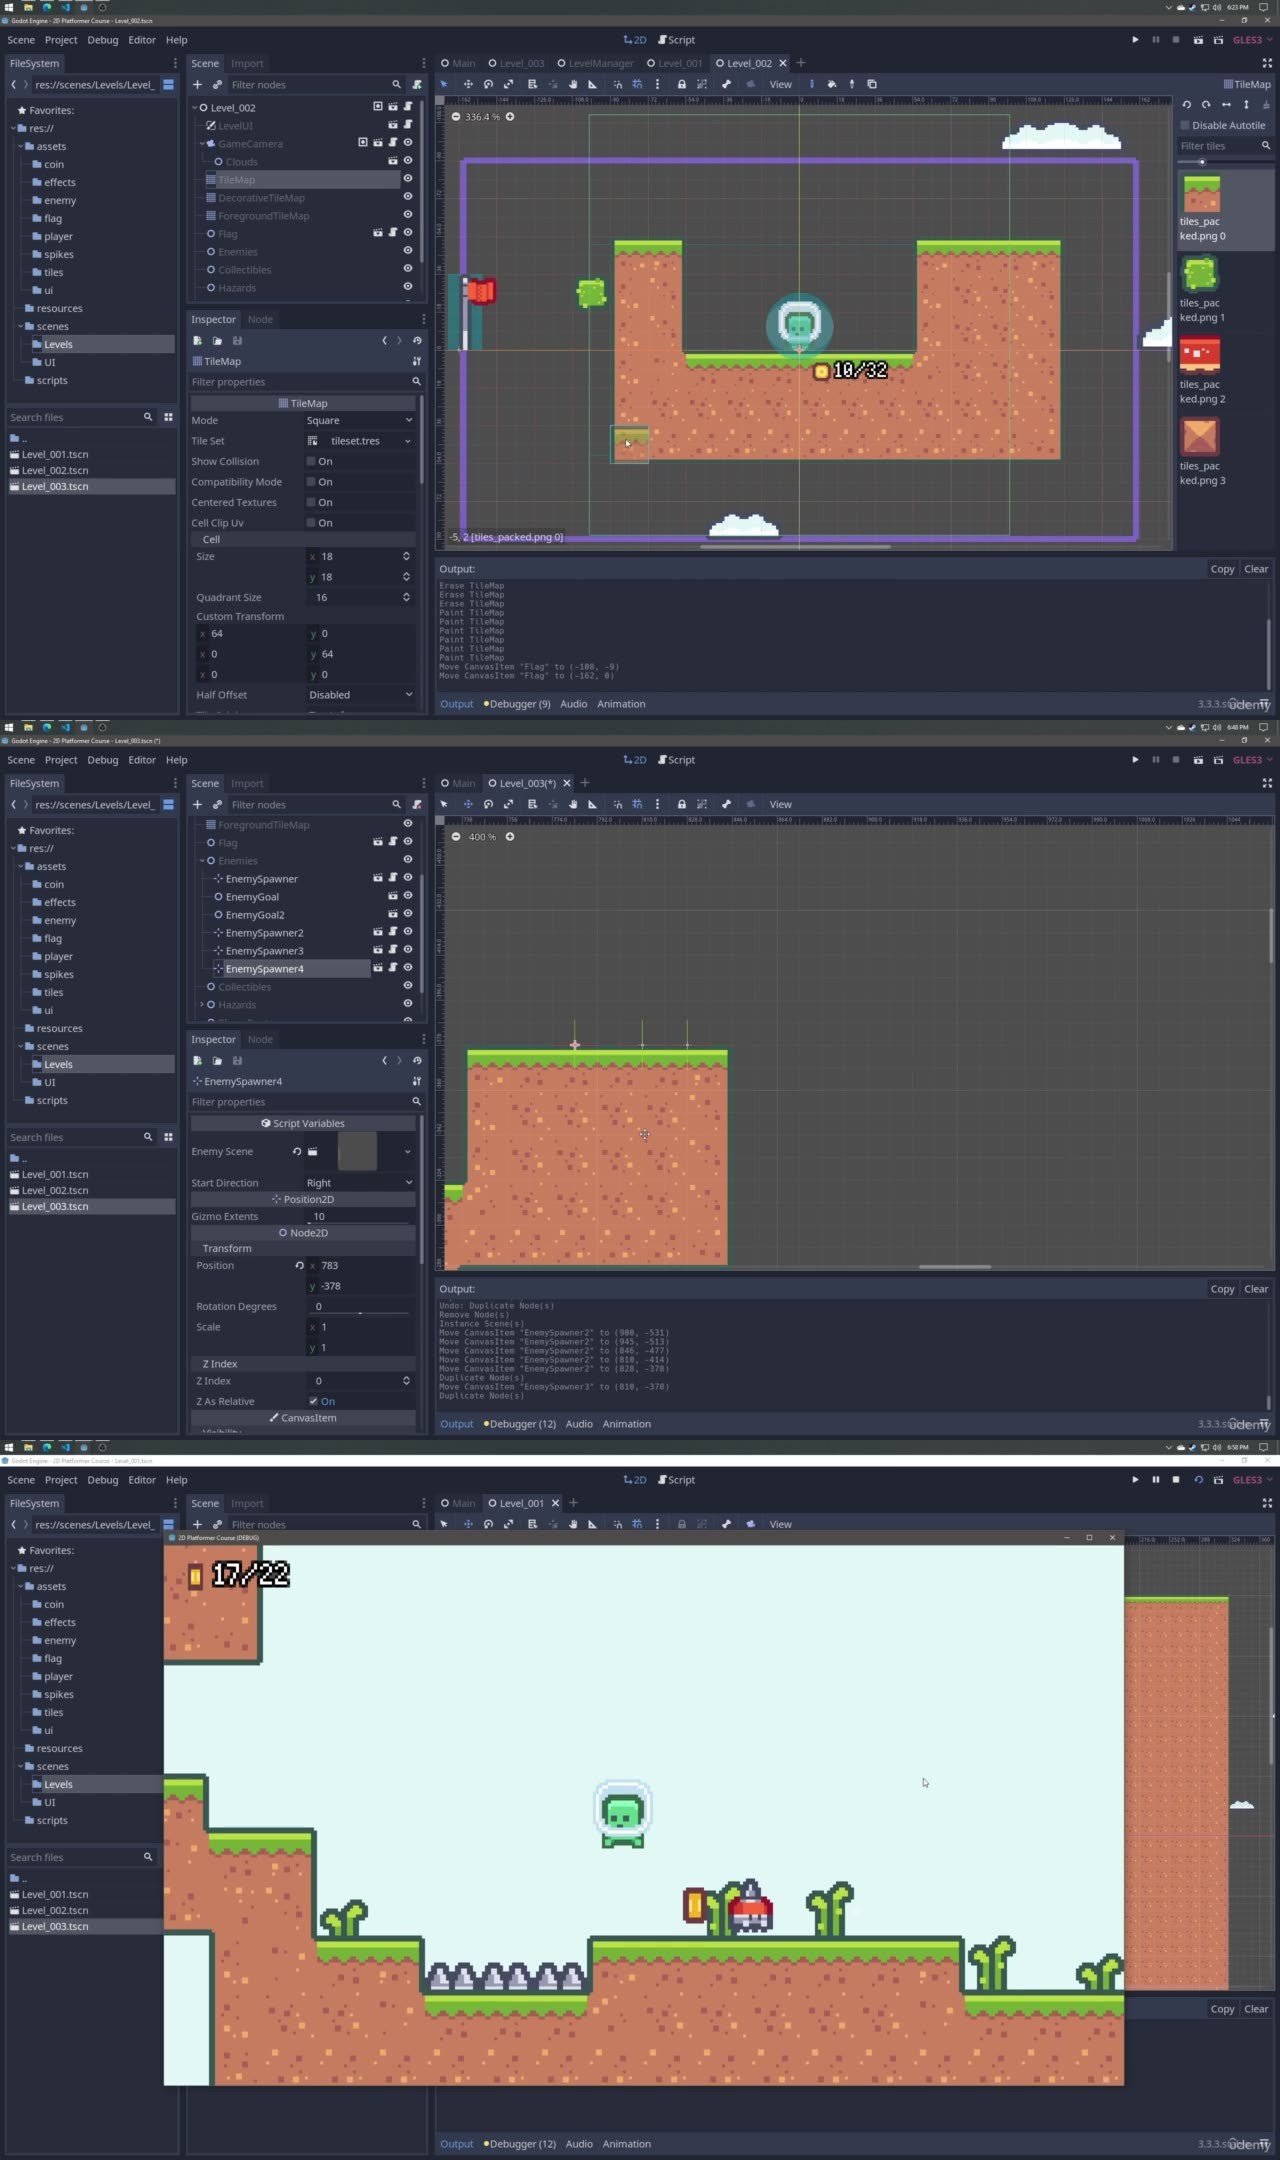
Task: Open the Clouds node scene in editor
Action: tap(393, 161)
